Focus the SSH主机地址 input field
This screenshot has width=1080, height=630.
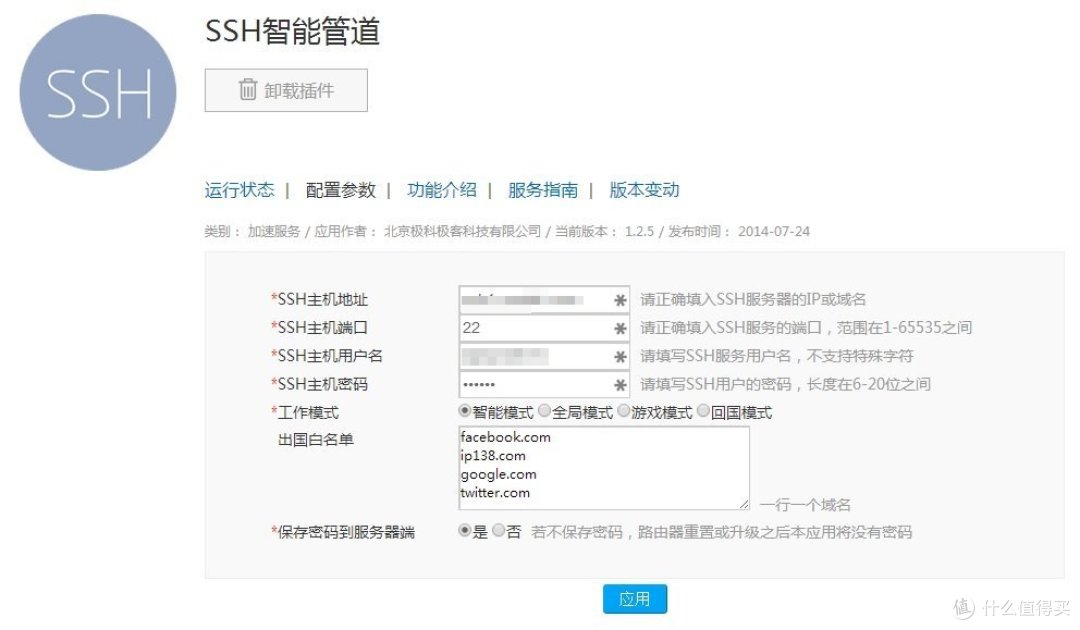[543, 300]
